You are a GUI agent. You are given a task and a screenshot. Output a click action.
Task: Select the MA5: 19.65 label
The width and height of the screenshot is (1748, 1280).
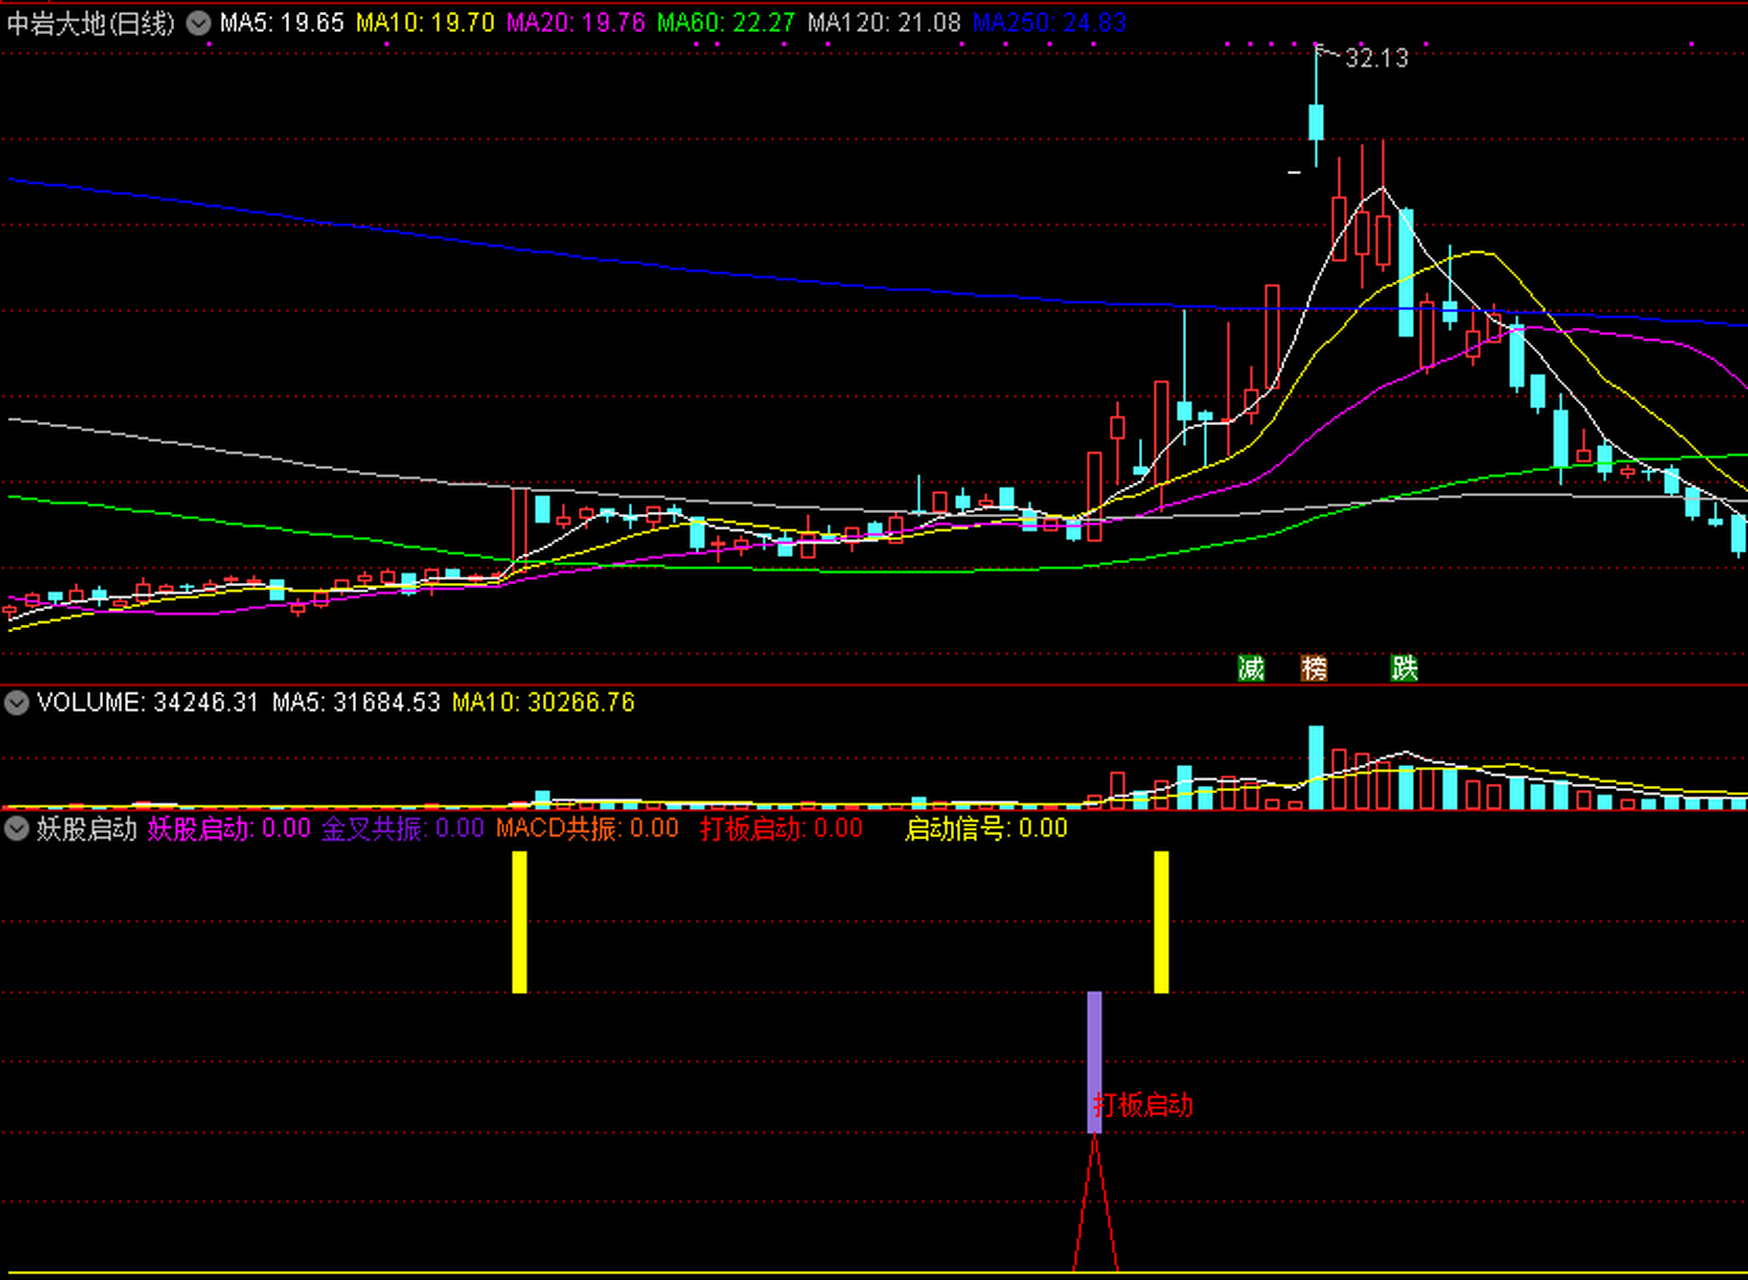point(282,23)
